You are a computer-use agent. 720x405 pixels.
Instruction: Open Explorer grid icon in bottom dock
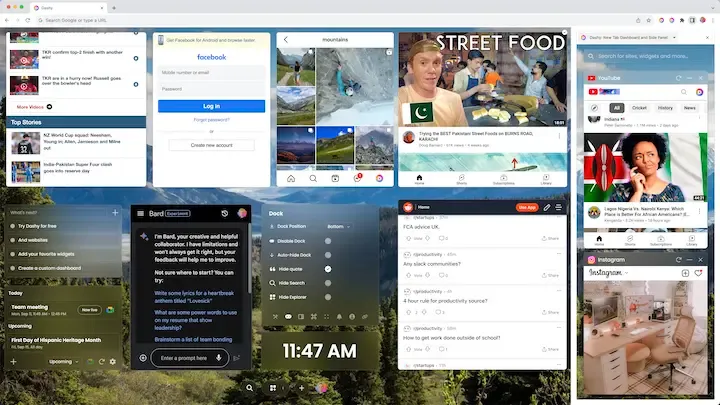click(x=273, y=388)
